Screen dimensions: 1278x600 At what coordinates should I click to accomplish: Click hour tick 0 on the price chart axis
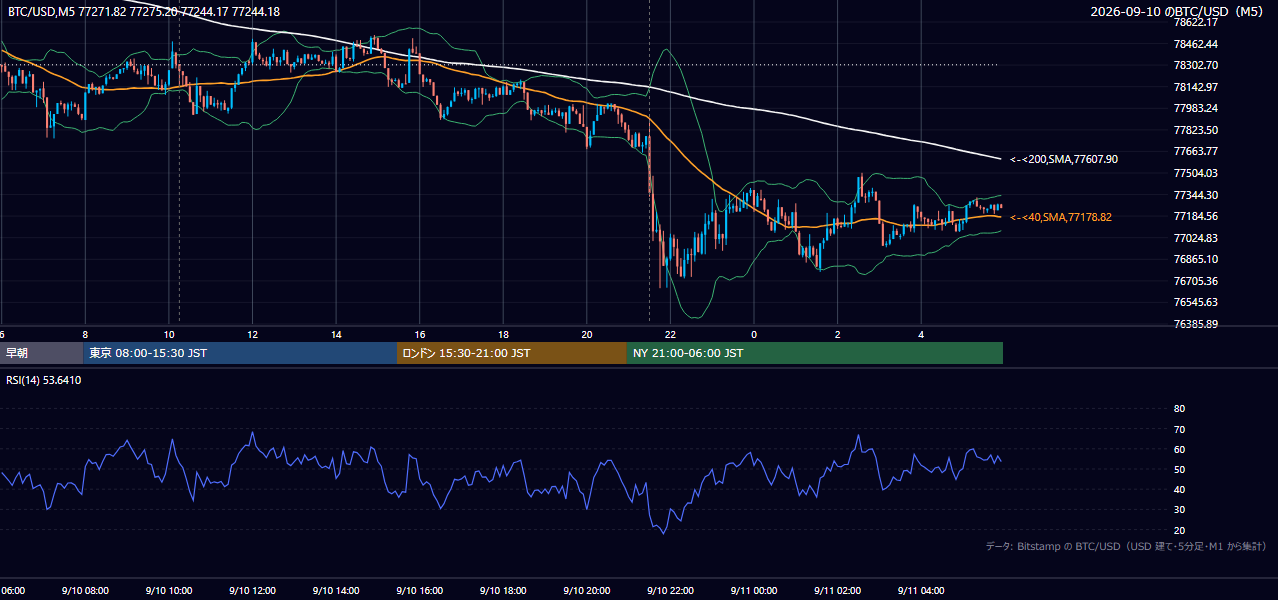(x=754, y=334)
